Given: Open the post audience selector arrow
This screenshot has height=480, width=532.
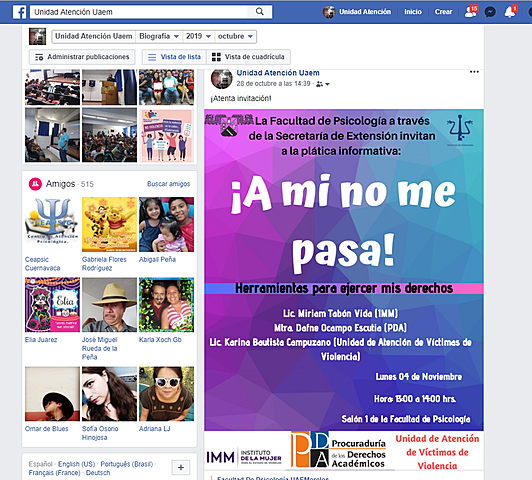Looking at the screenshot, I should coord(327,84).
